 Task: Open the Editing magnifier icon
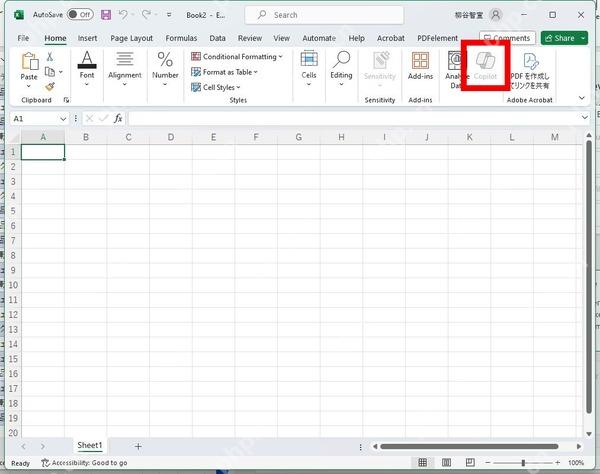341,59
